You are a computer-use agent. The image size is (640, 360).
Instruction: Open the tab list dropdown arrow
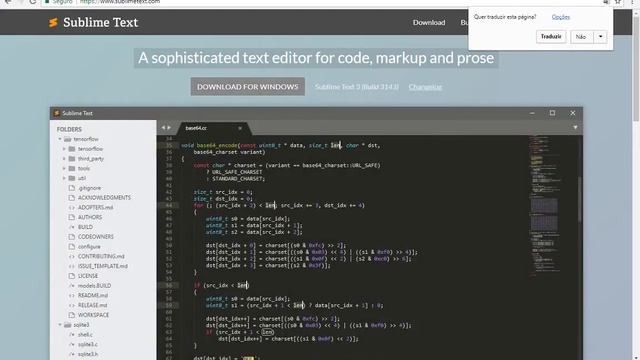[x=575, y=127]
